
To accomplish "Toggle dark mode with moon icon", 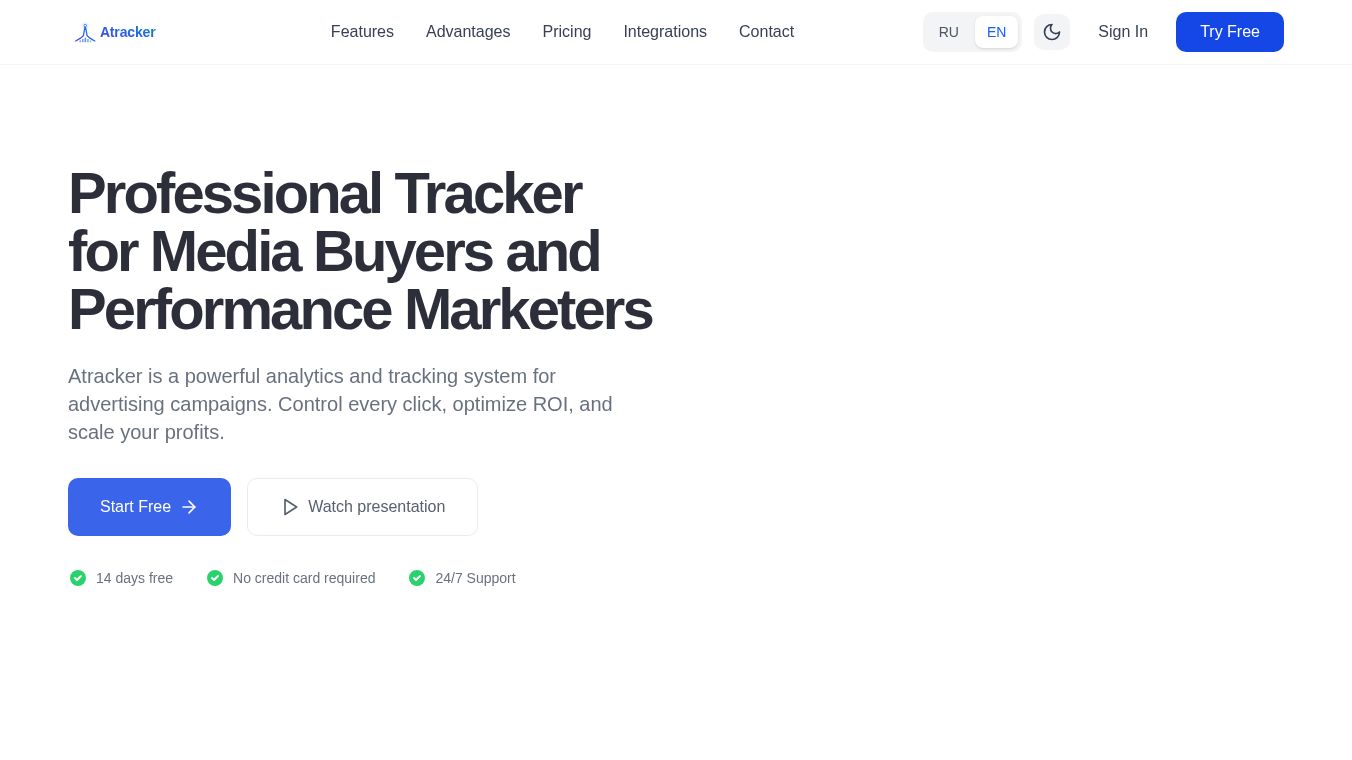I will click(1052, 32).
